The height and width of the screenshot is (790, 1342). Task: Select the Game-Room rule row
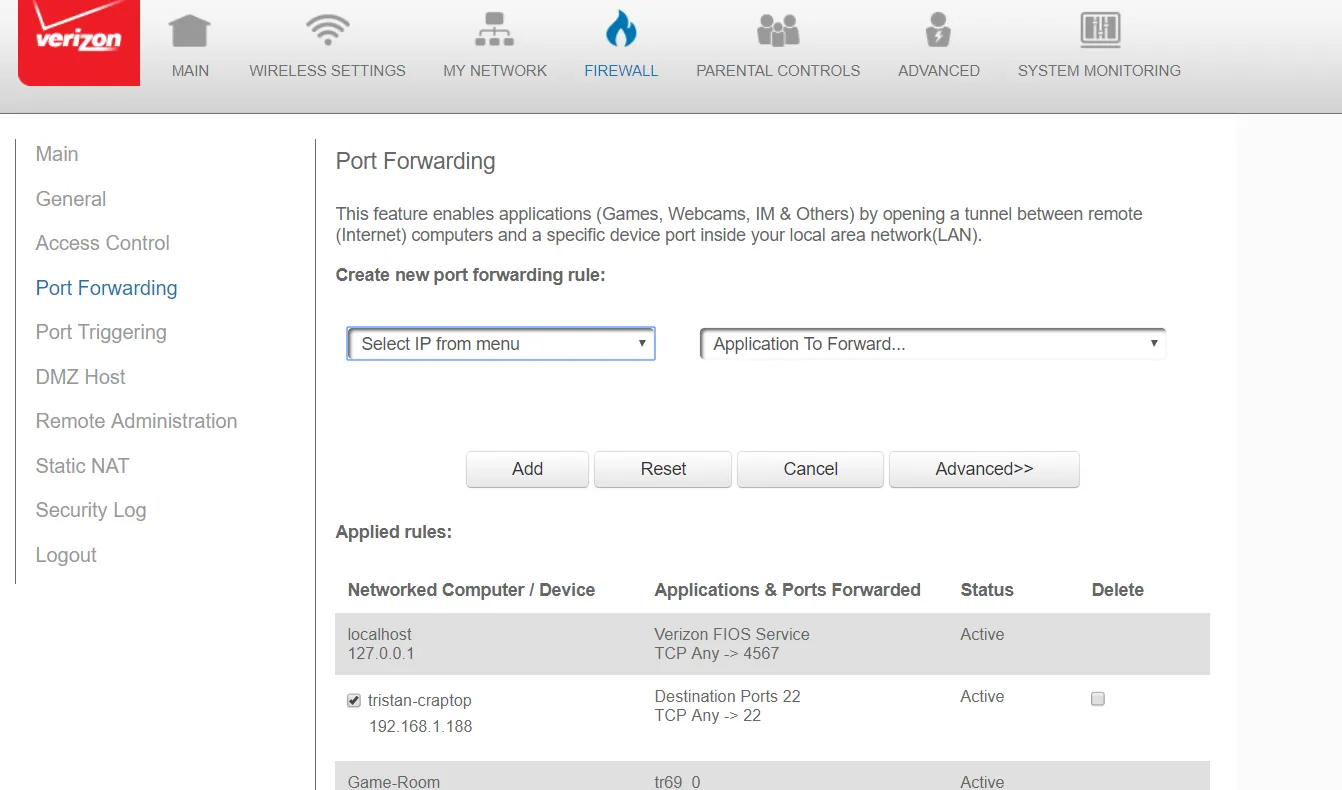393,781
